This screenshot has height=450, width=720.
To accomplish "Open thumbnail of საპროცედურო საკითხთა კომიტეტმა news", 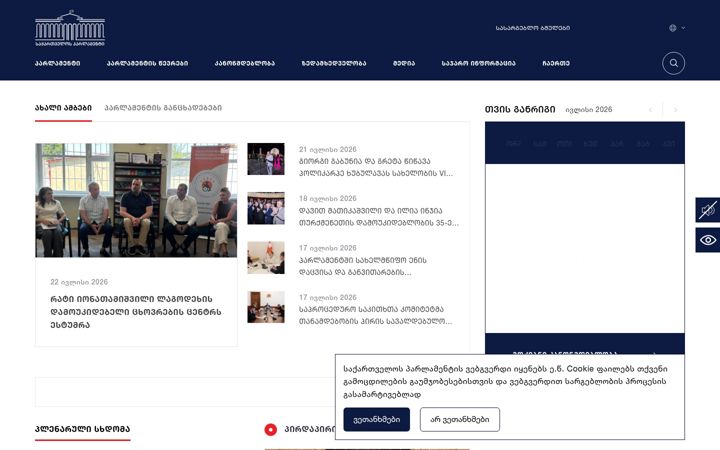I will [x=266, y=307].
